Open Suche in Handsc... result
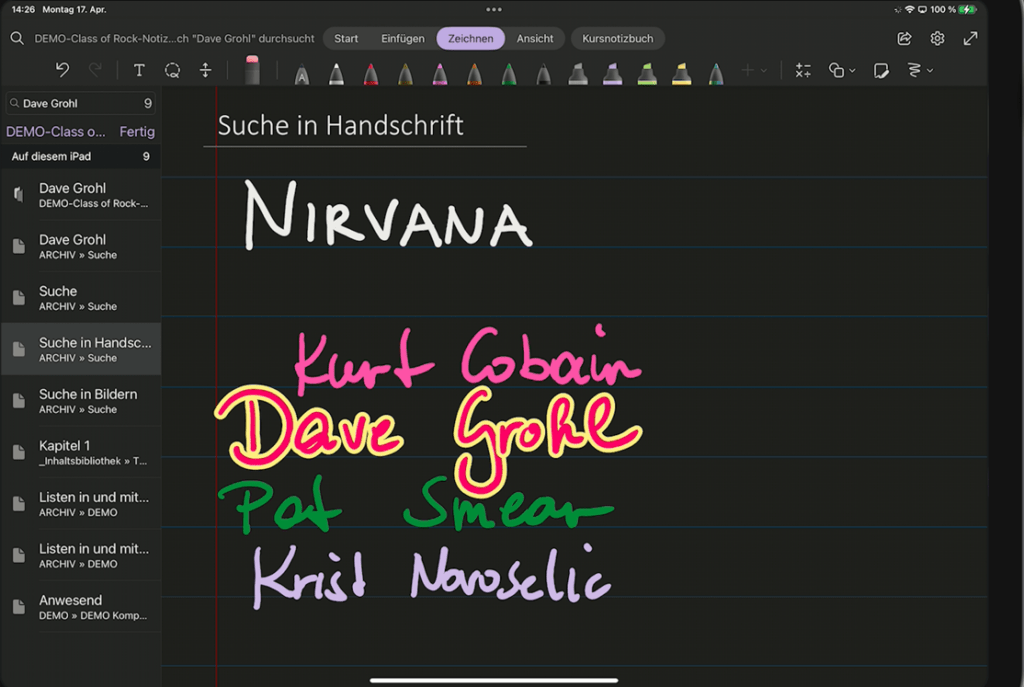The width and height of the screenshot is (1024, 687). [x=81, y=349]
